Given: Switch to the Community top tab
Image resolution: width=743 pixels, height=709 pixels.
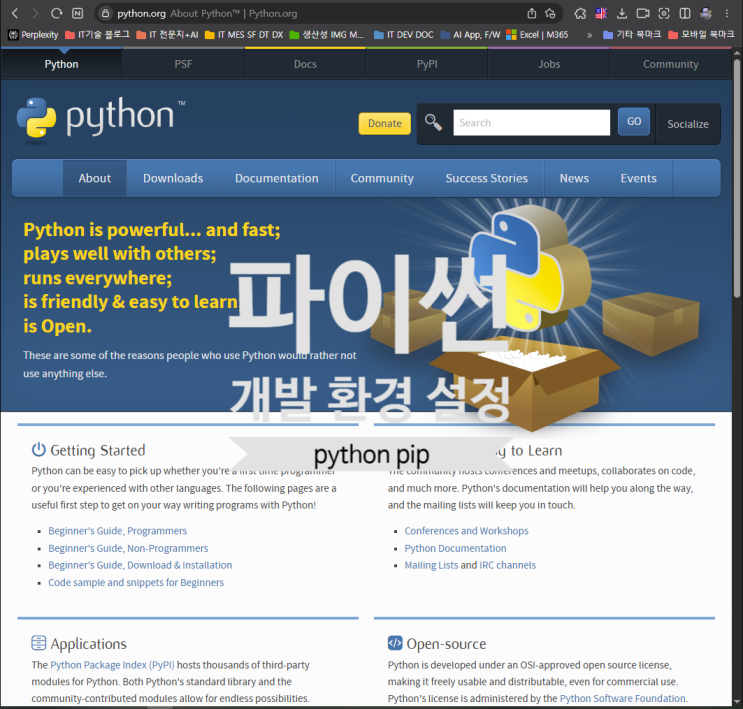Looking at the screenshot, I should tap(671, 64).
